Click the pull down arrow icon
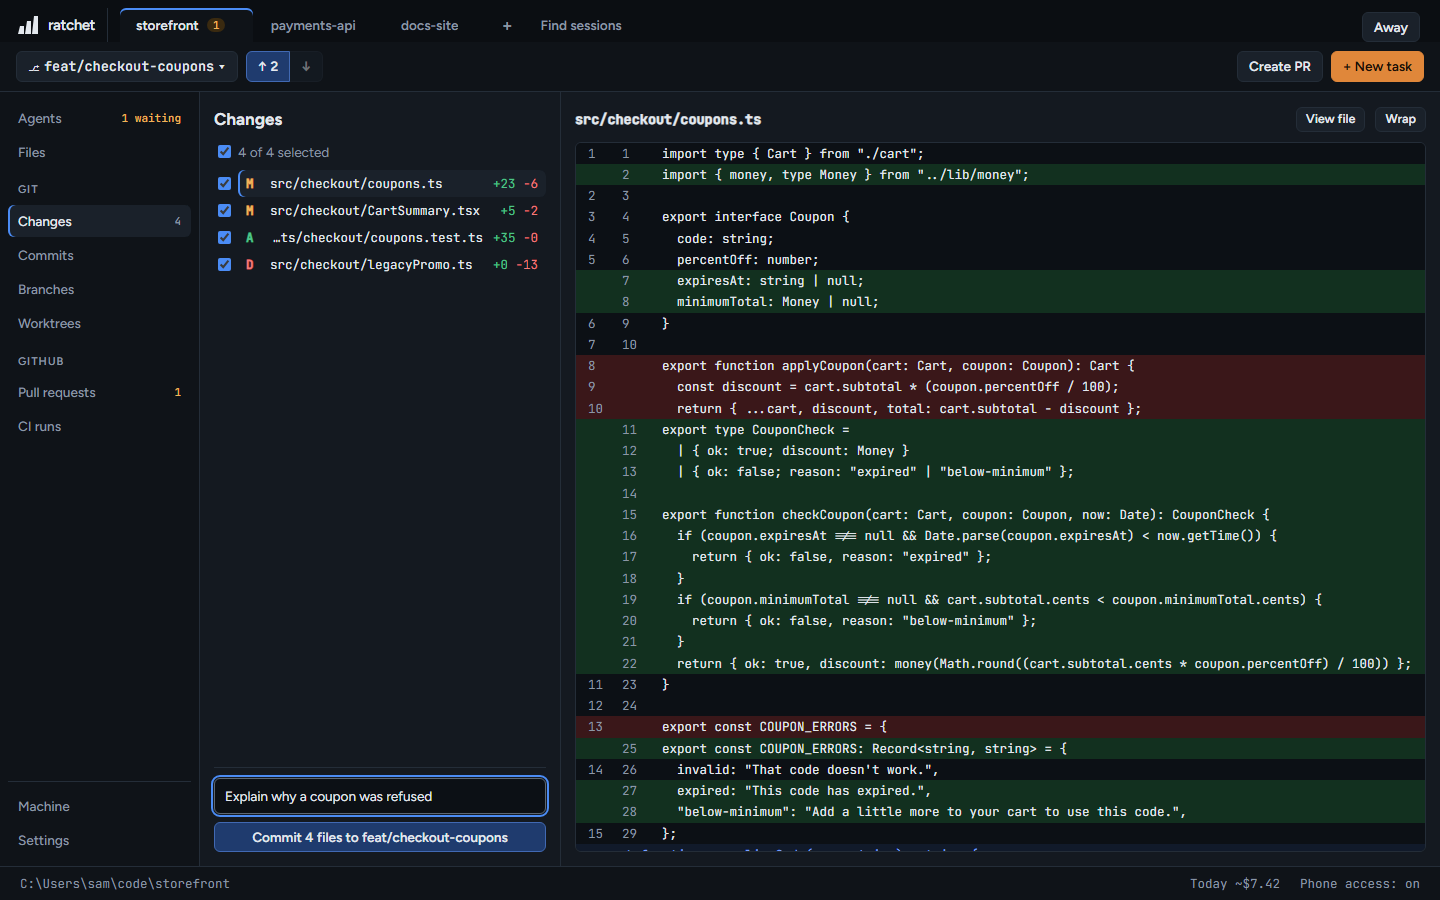Image resolution: width=1440 pixels, height=900 pixels. [x=306, y=66]
